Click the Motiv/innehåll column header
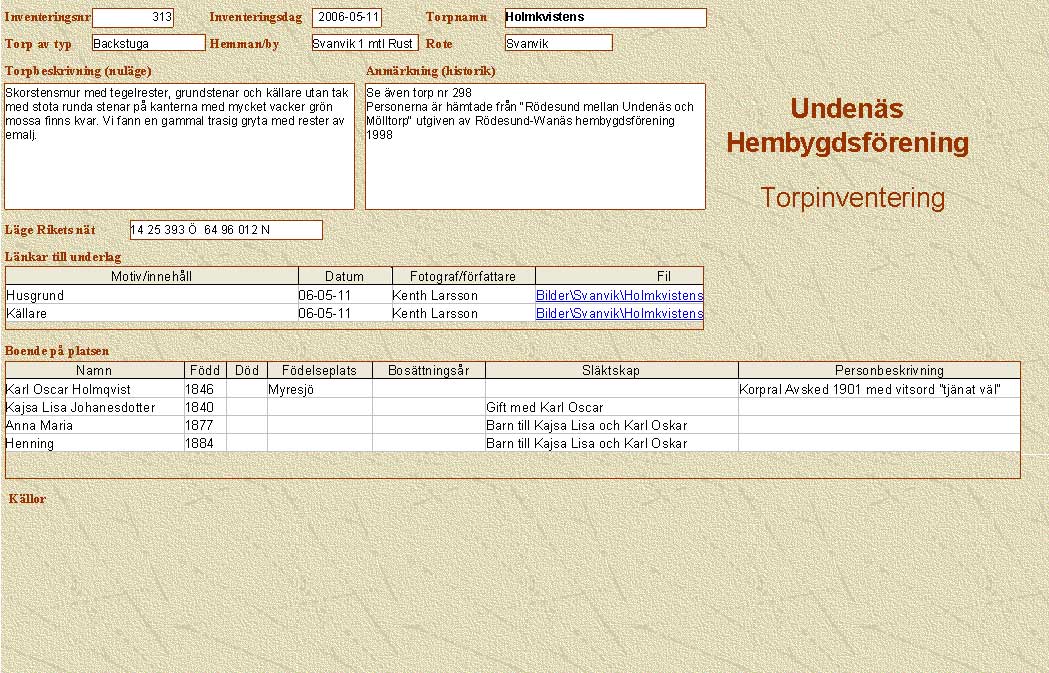The height and width of the screenshot is (673, 1049). (152, 276)
